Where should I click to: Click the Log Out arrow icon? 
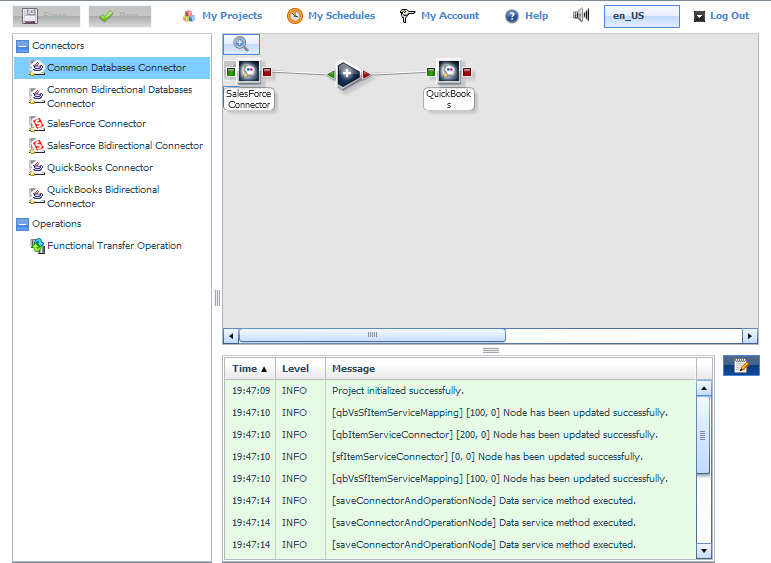[x=699, y=17]
